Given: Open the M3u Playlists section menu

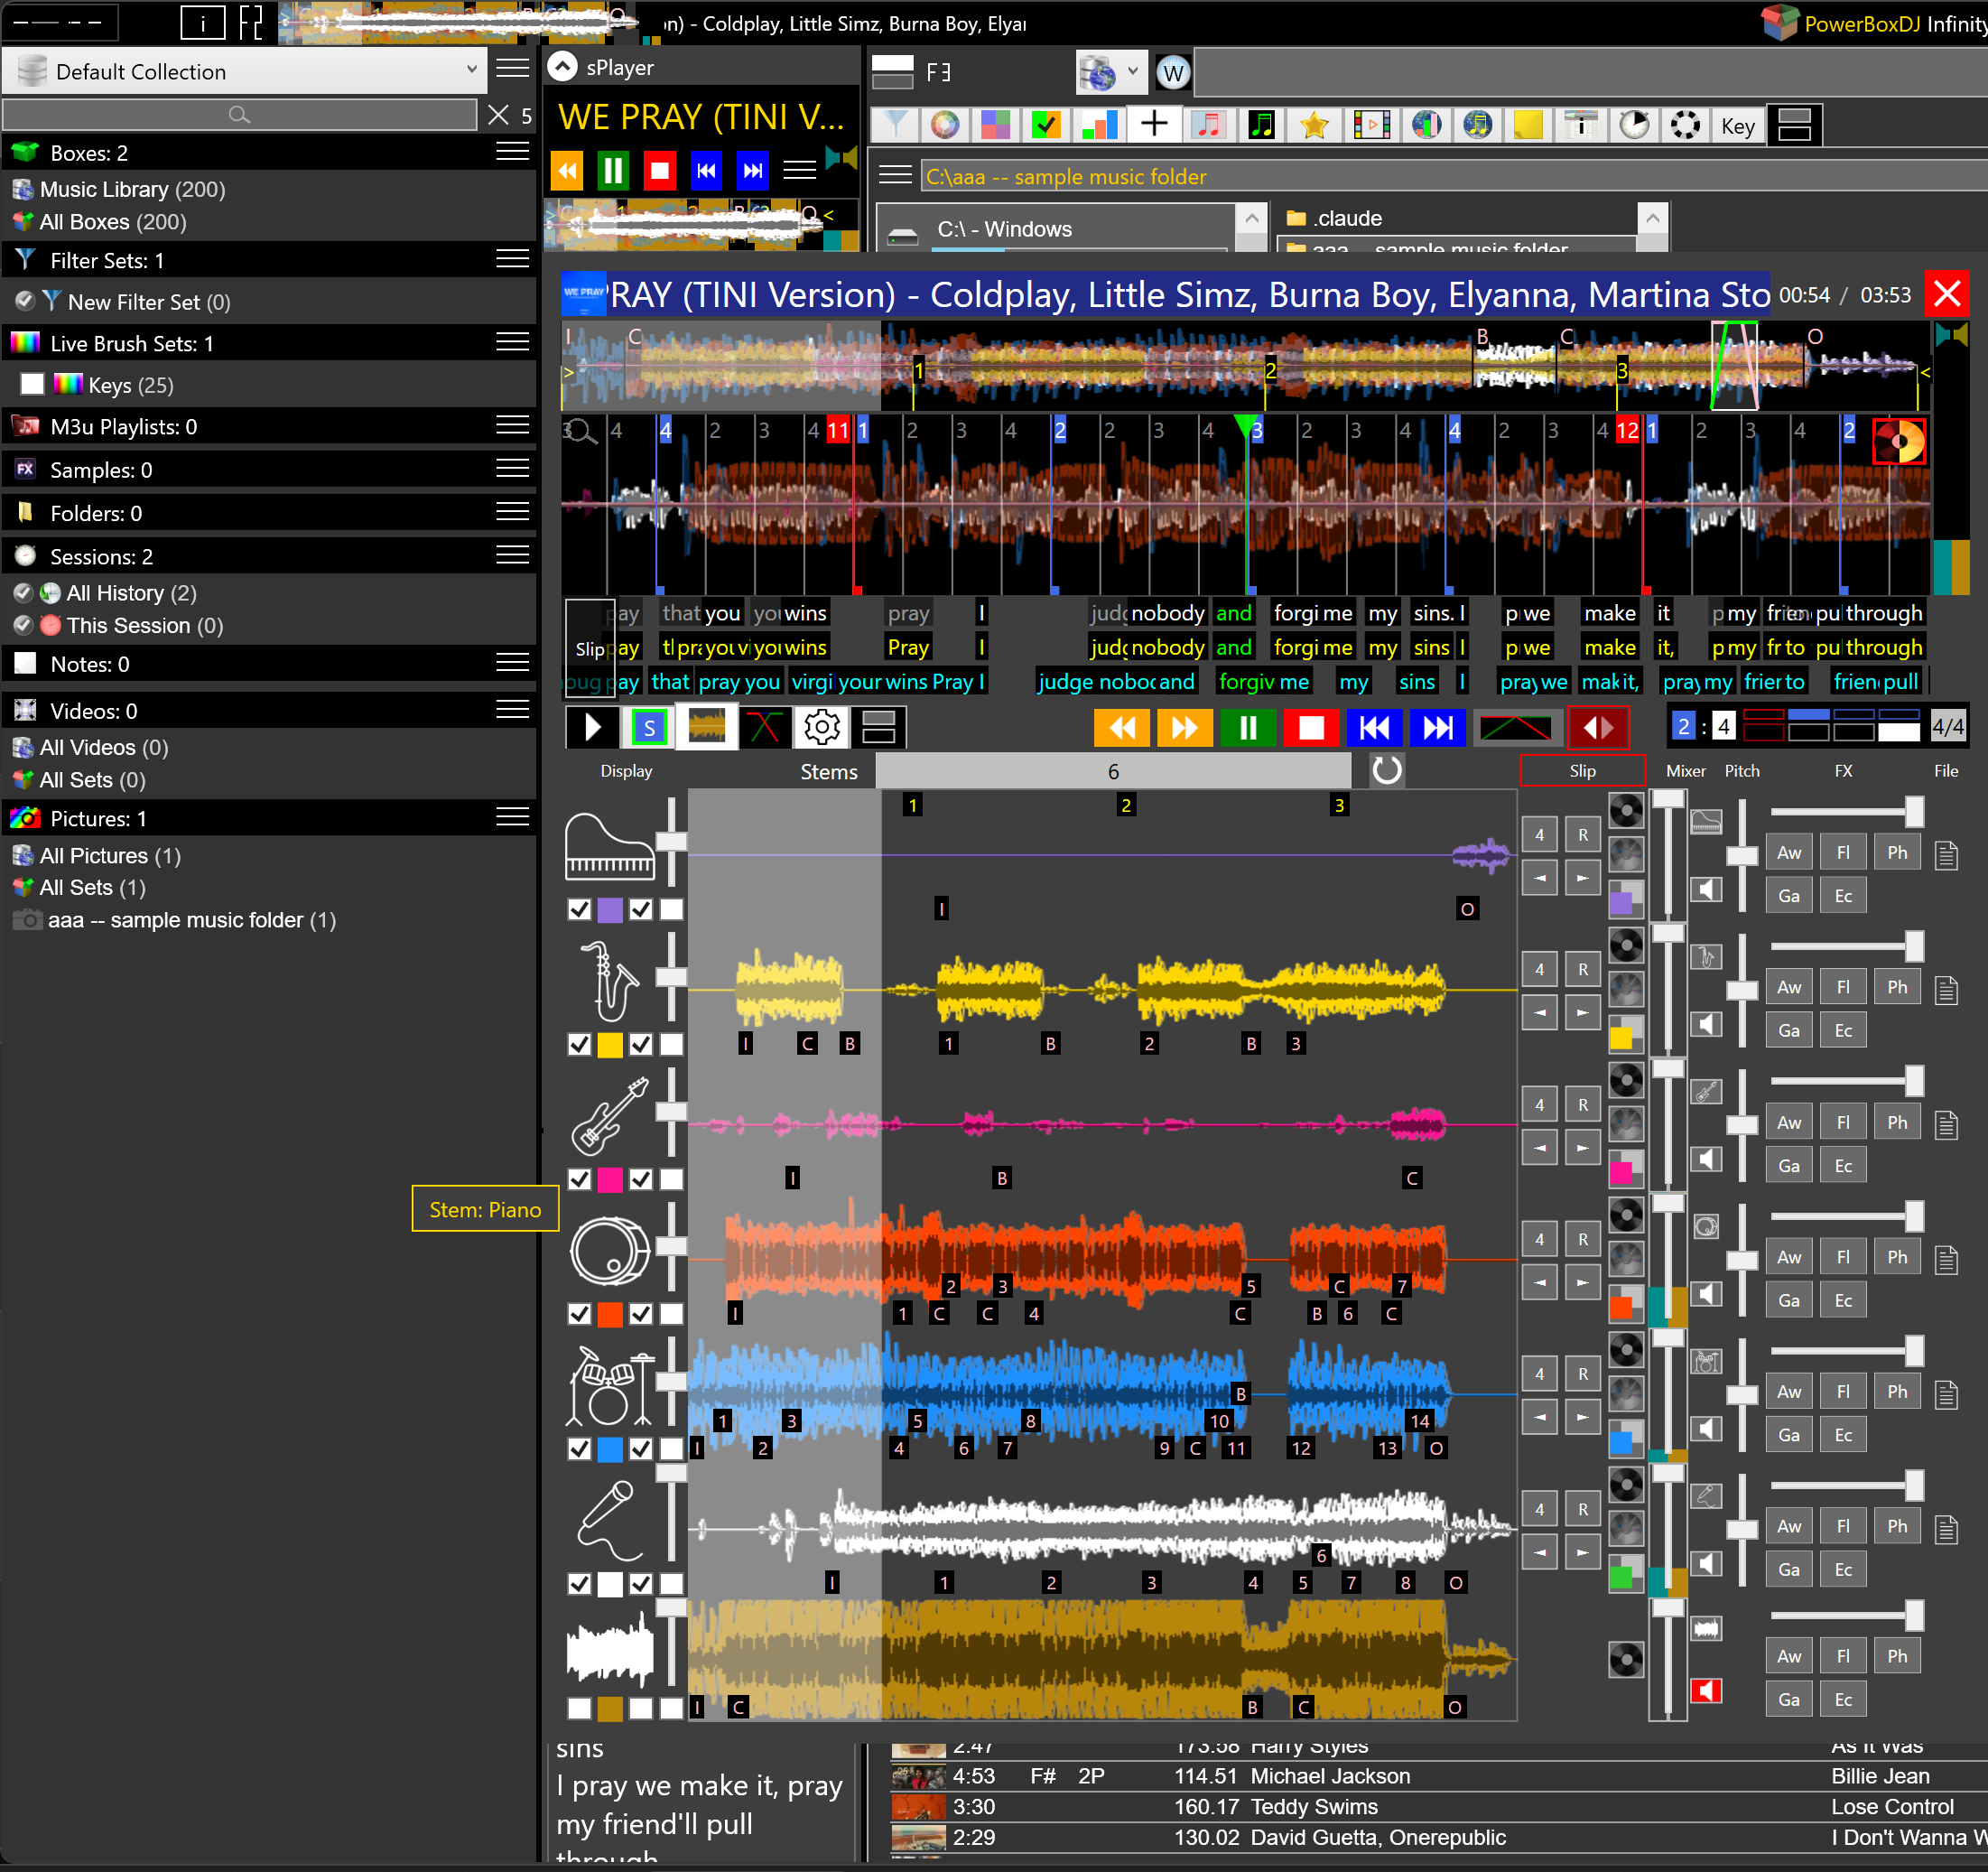Looking at the screenshot, I should [513, 426].
